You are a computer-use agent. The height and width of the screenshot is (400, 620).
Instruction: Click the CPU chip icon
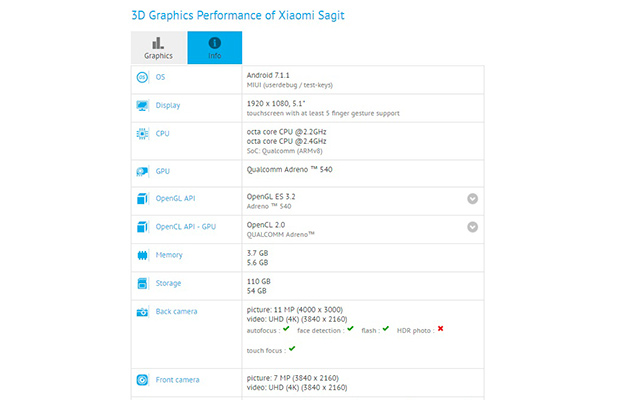point(141,133)
